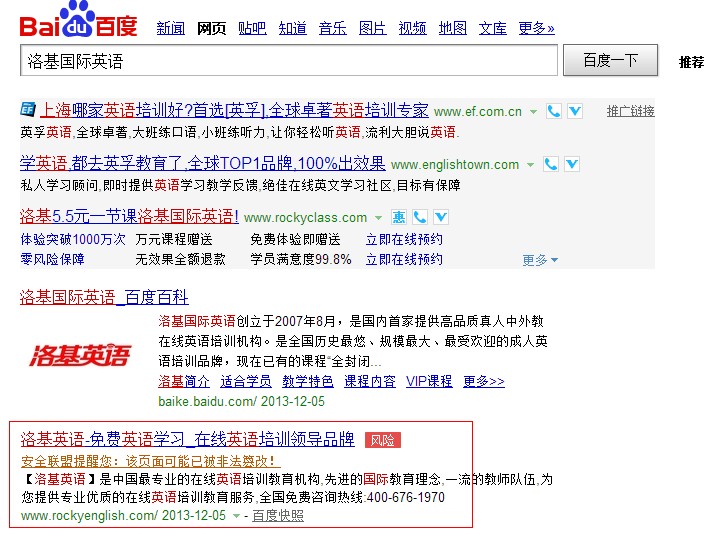Open the 洛基英语 logo thumbnail
Viewport: 705px width, 538px height.
pos(80,355)
